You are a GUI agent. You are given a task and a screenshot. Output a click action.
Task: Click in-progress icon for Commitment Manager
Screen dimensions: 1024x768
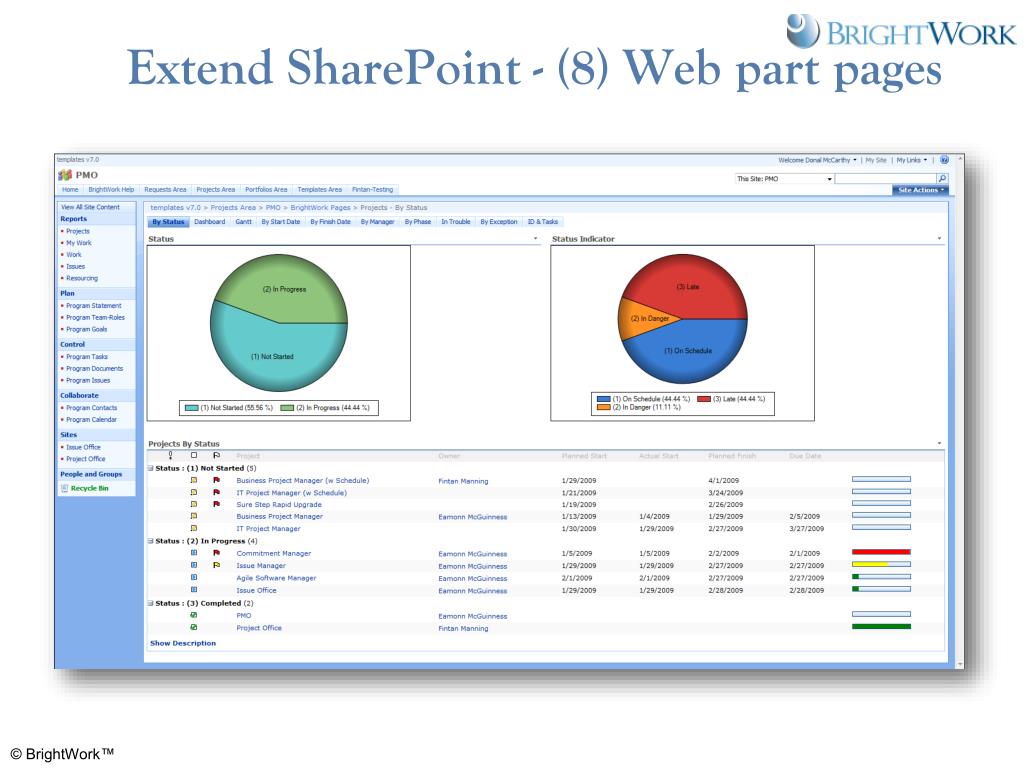pos(194,553)
